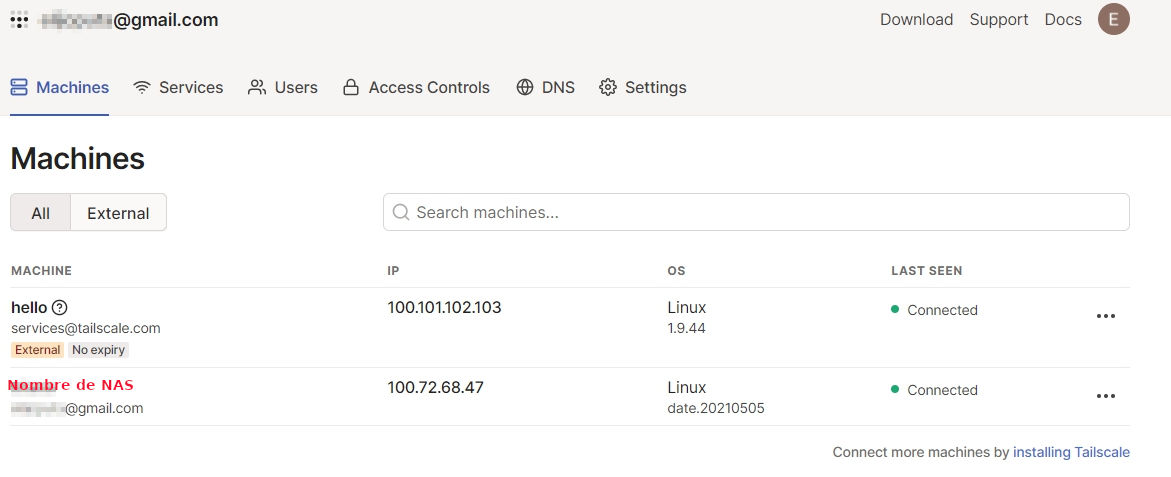Click the DNS globe icon
The width and height of the screenshot is (1171, 477).
(525, 87)
